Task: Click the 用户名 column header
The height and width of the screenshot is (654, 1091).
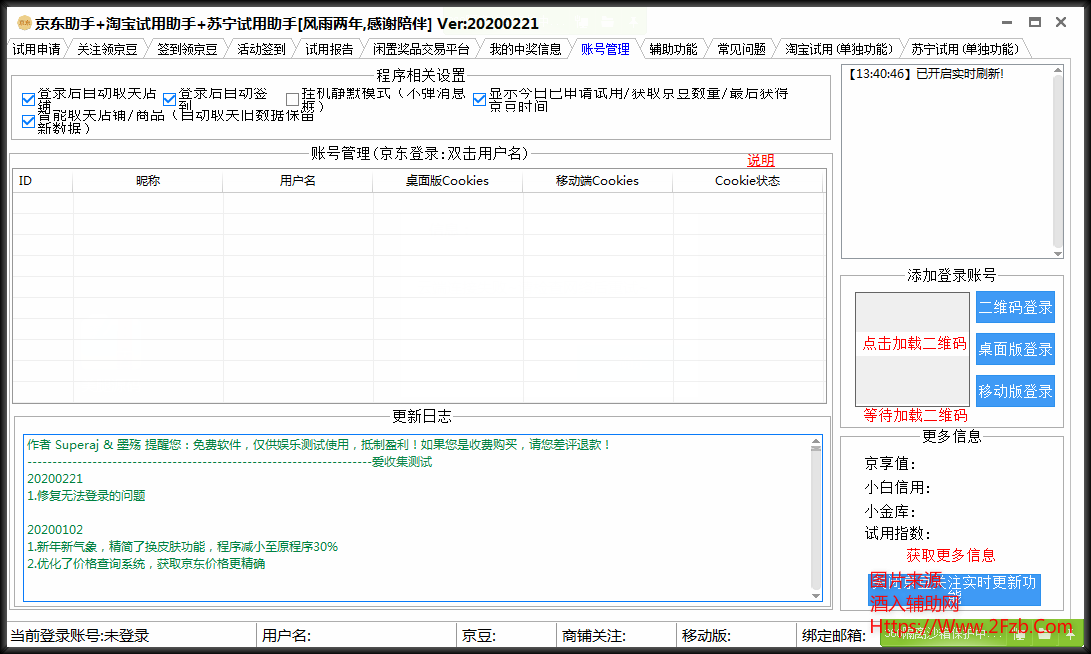Action: (x=297, y=181)
